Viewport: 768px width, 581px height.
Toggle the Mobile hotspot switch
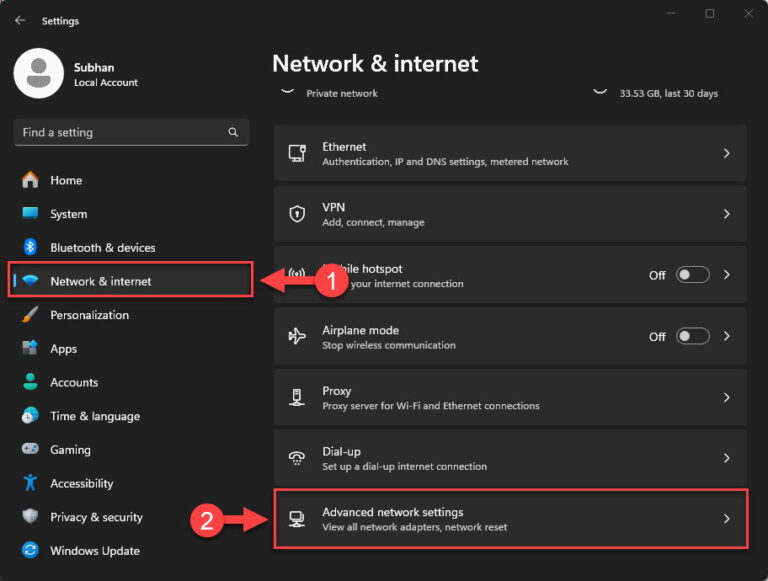coord(693,275)
